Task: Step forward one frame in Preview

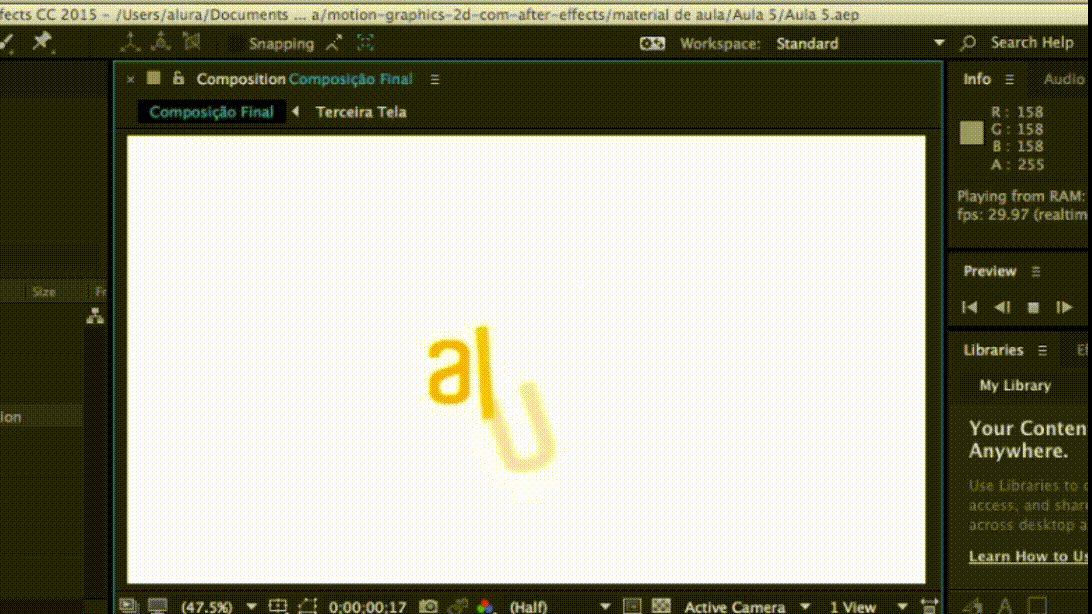Action: [1064, 308]
